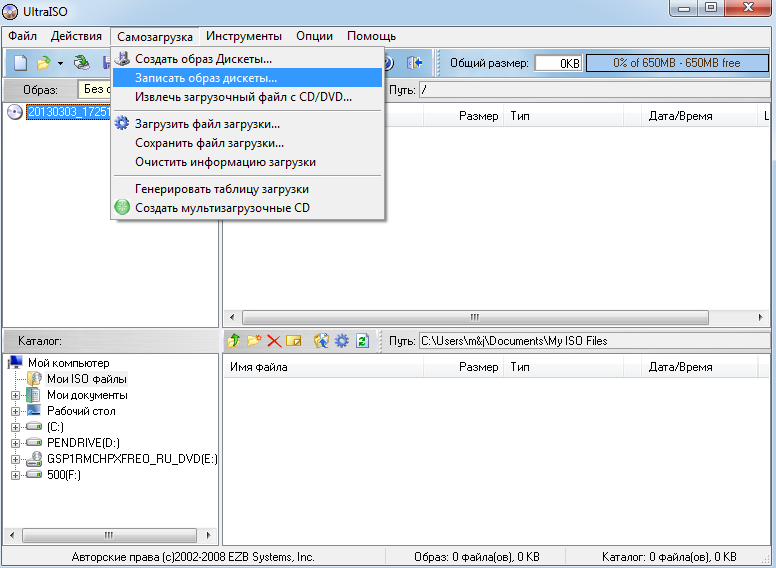Open the Файл menu
776x568 pixels.
pyautogui.click(x=22, y=36)
